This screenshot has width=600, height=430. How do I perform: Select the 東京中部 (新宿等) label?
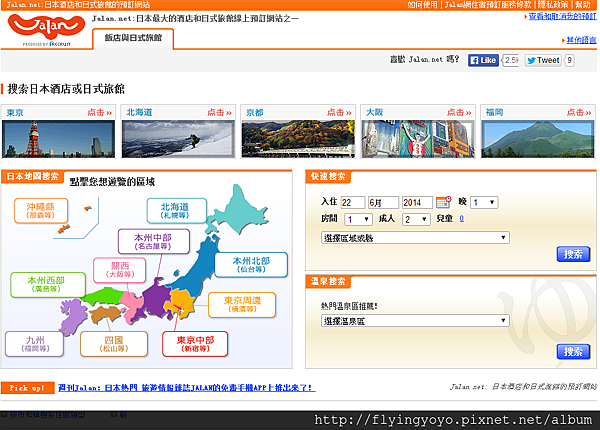[195, 344]
